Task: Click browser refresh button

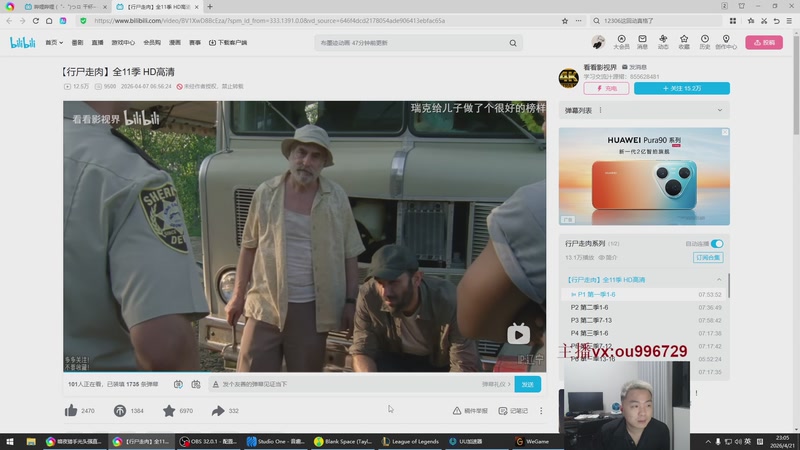Action: pos(36,21)
